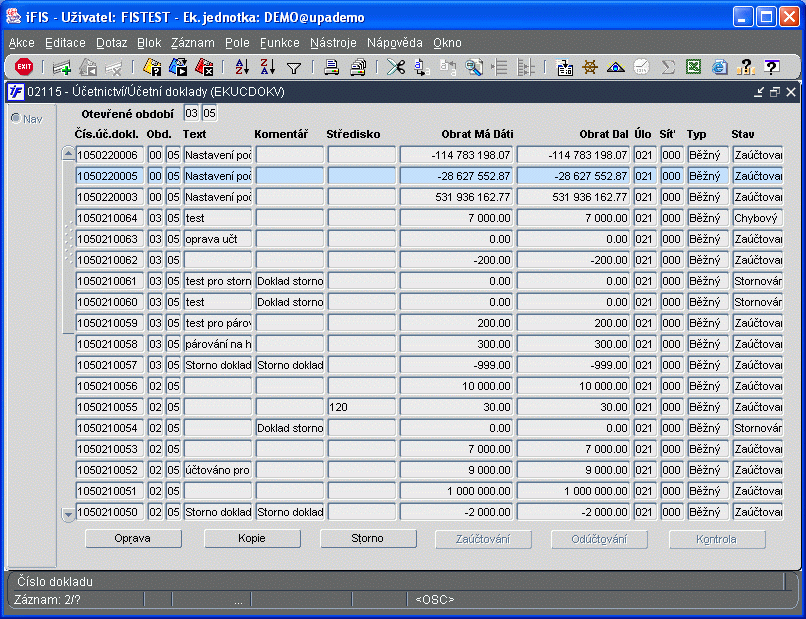Click the Zaúčtování button
806x619 pixels.
pyautogui.click(x=483, y=539)
